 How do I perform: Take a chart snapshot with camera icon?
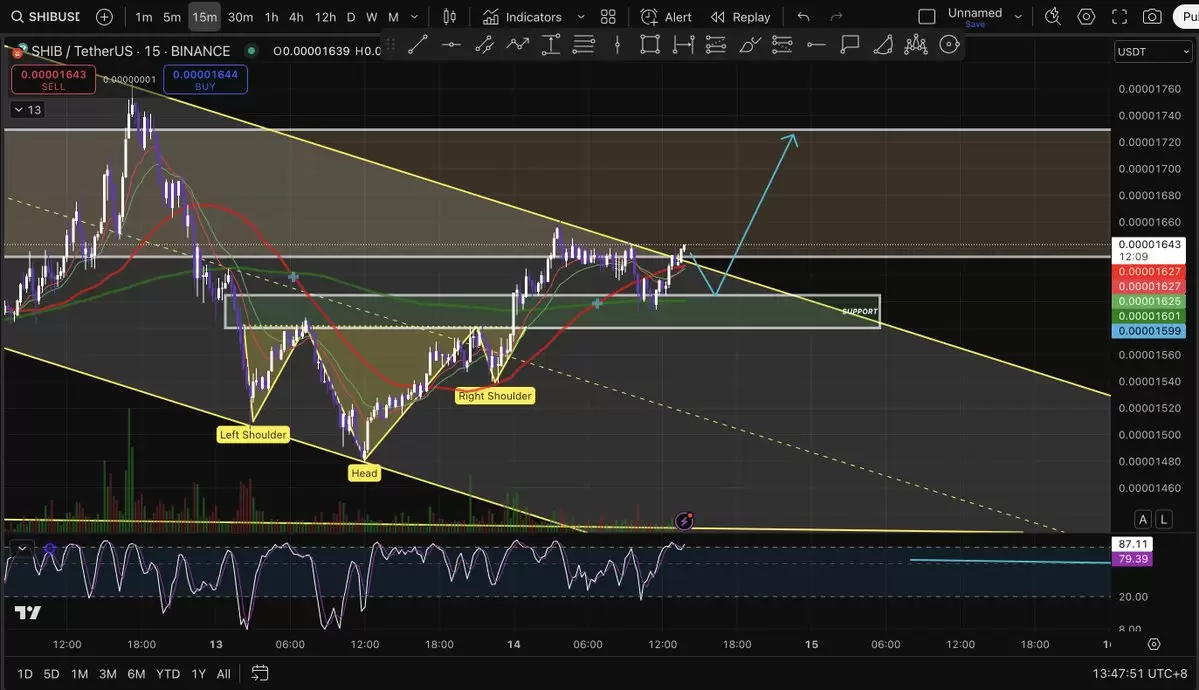coord(1152,17)
